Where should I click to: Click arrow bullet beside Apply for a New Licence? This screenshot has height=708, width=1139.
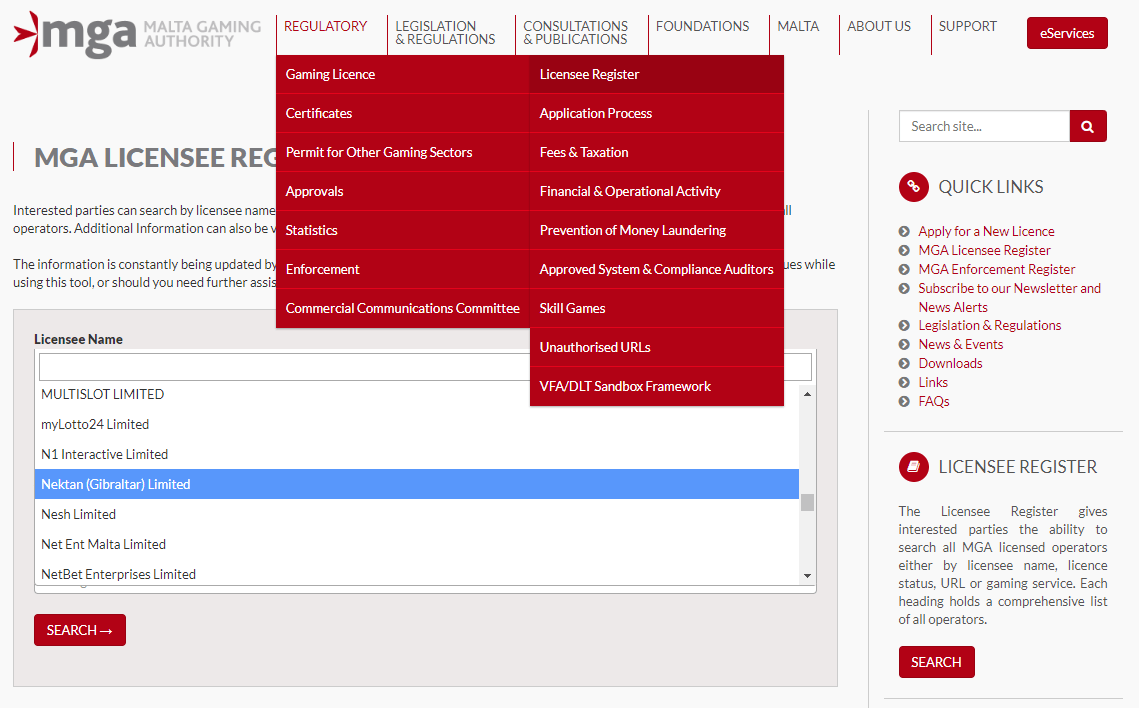tap(904, 232)
